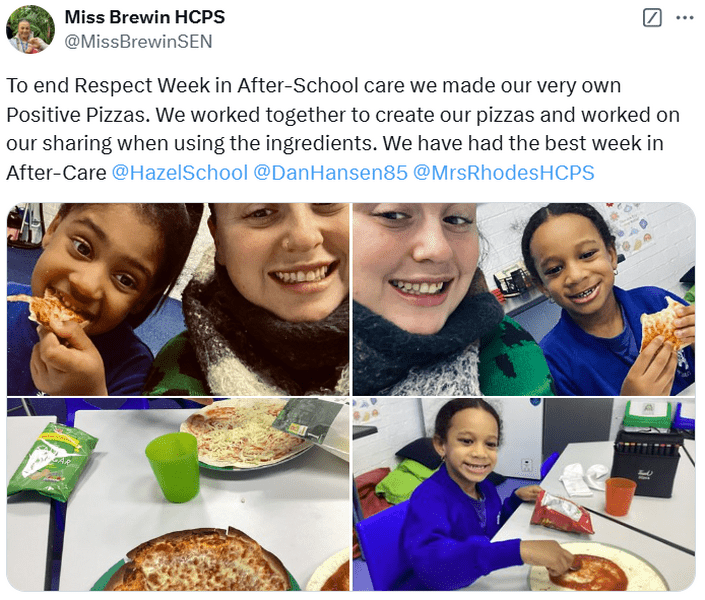
Task: Click the red grated cheese packet on the table
Action: tap(562, 513)
